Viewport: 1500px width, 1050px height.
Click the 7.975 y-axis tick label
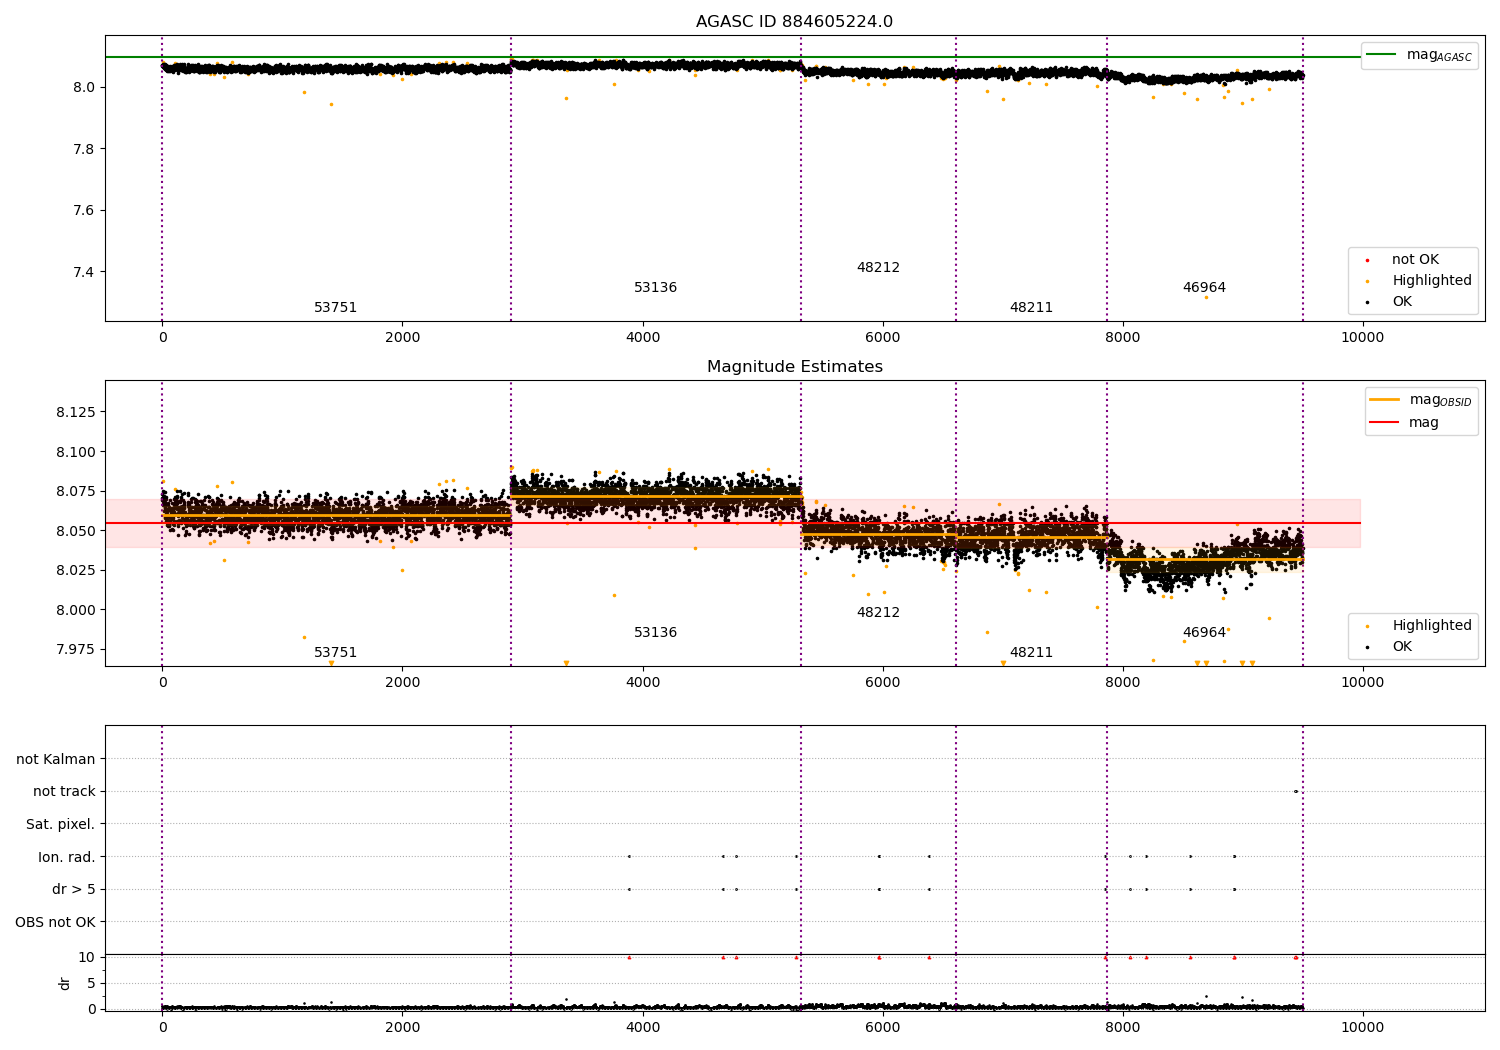click(75, 649)
